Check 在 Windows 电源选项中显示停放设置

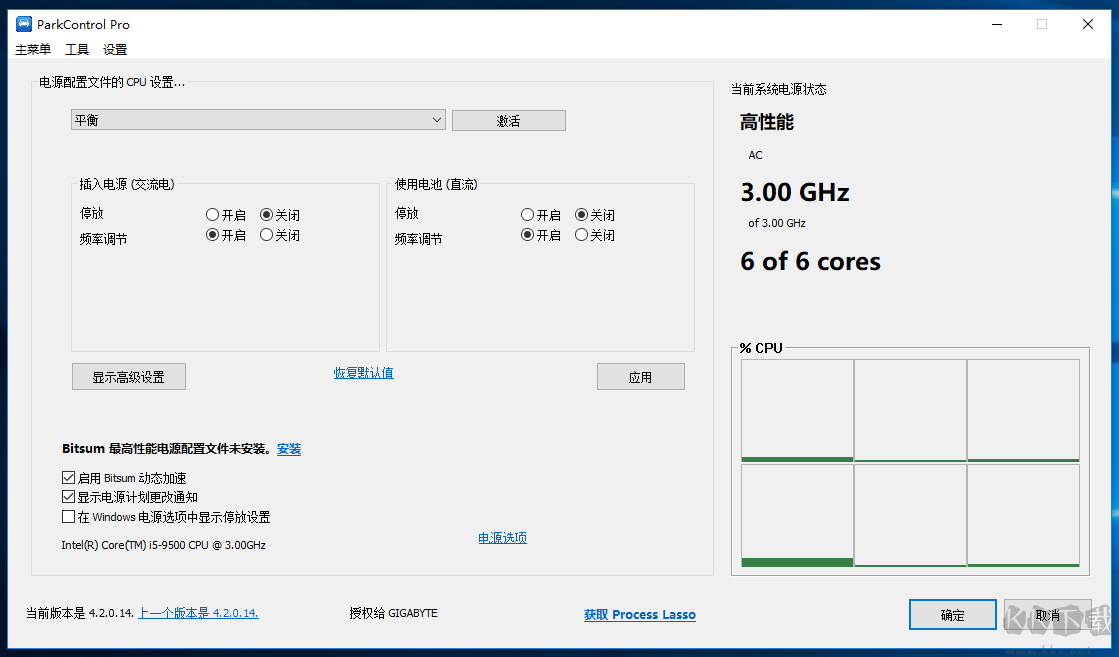tap(68, 517)
